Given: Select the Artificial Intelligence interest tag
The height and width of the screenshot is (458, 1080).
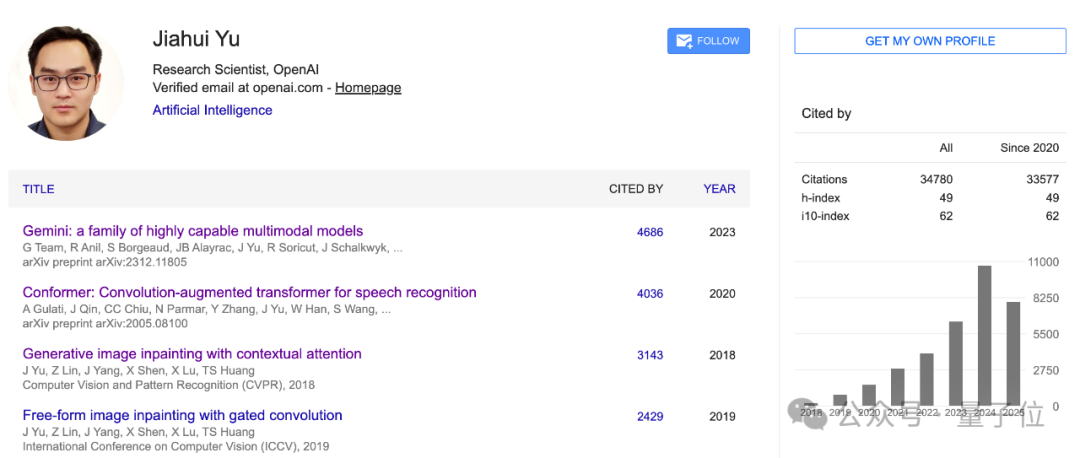Looking at the screenshot, I should [x=212, y=110].
